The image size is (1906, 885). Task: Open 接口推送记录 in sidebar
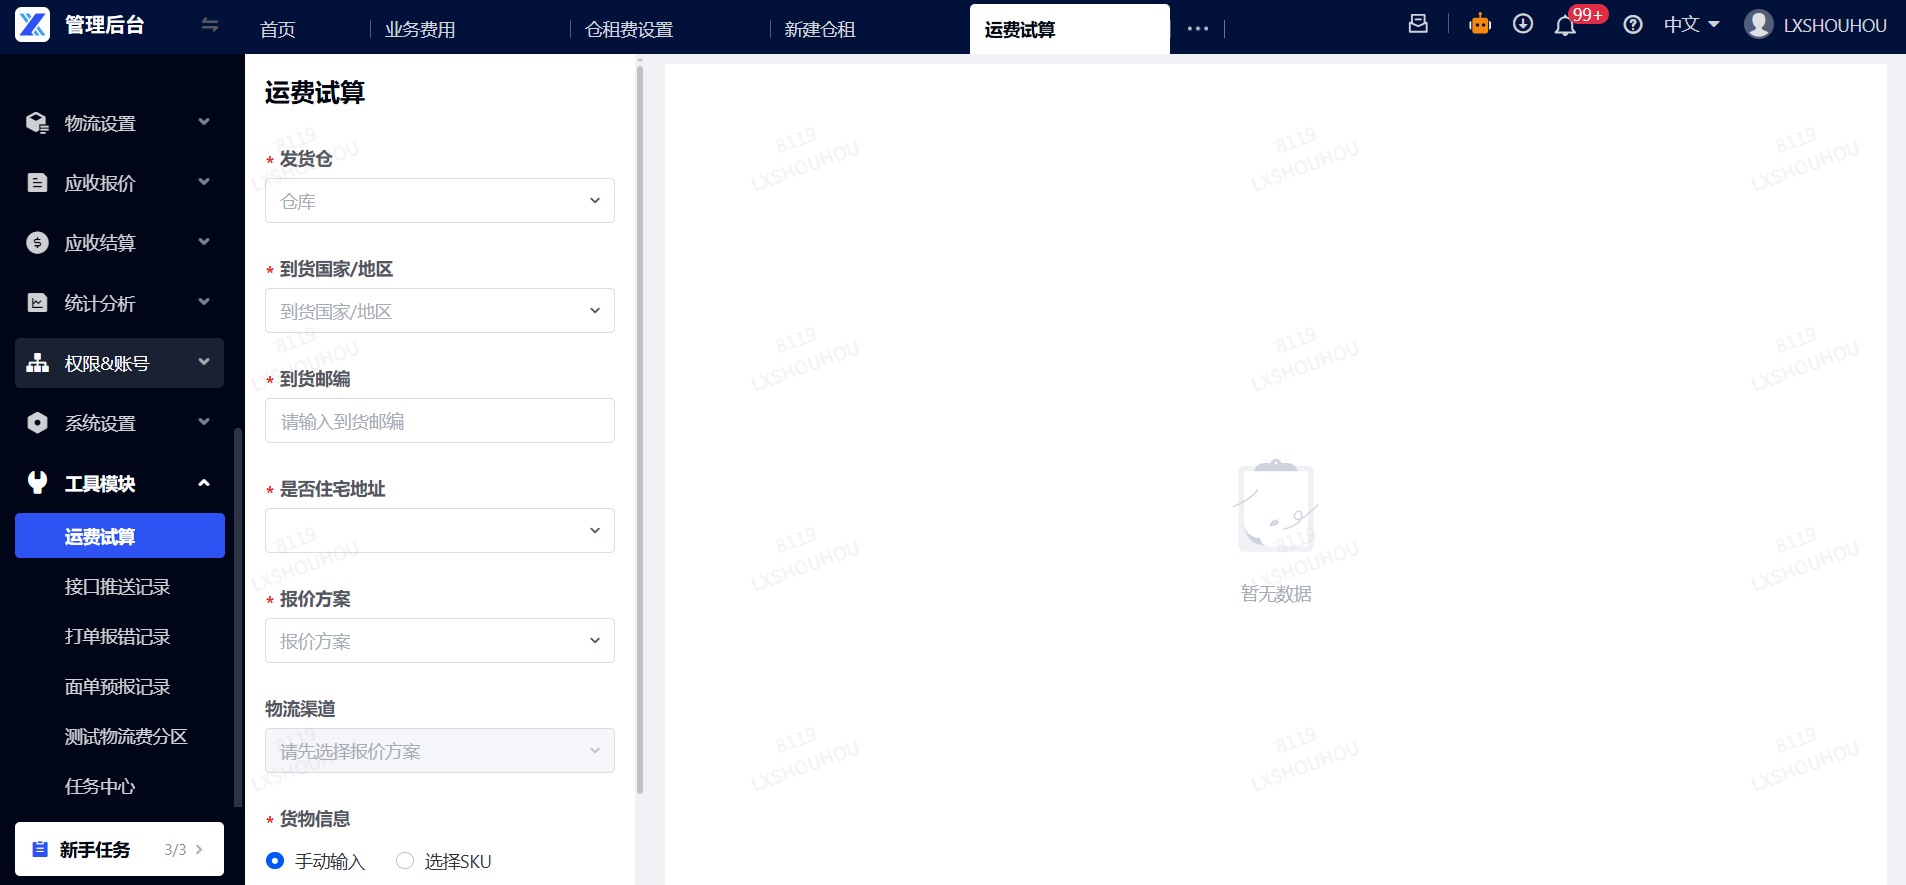pos(120,587)
